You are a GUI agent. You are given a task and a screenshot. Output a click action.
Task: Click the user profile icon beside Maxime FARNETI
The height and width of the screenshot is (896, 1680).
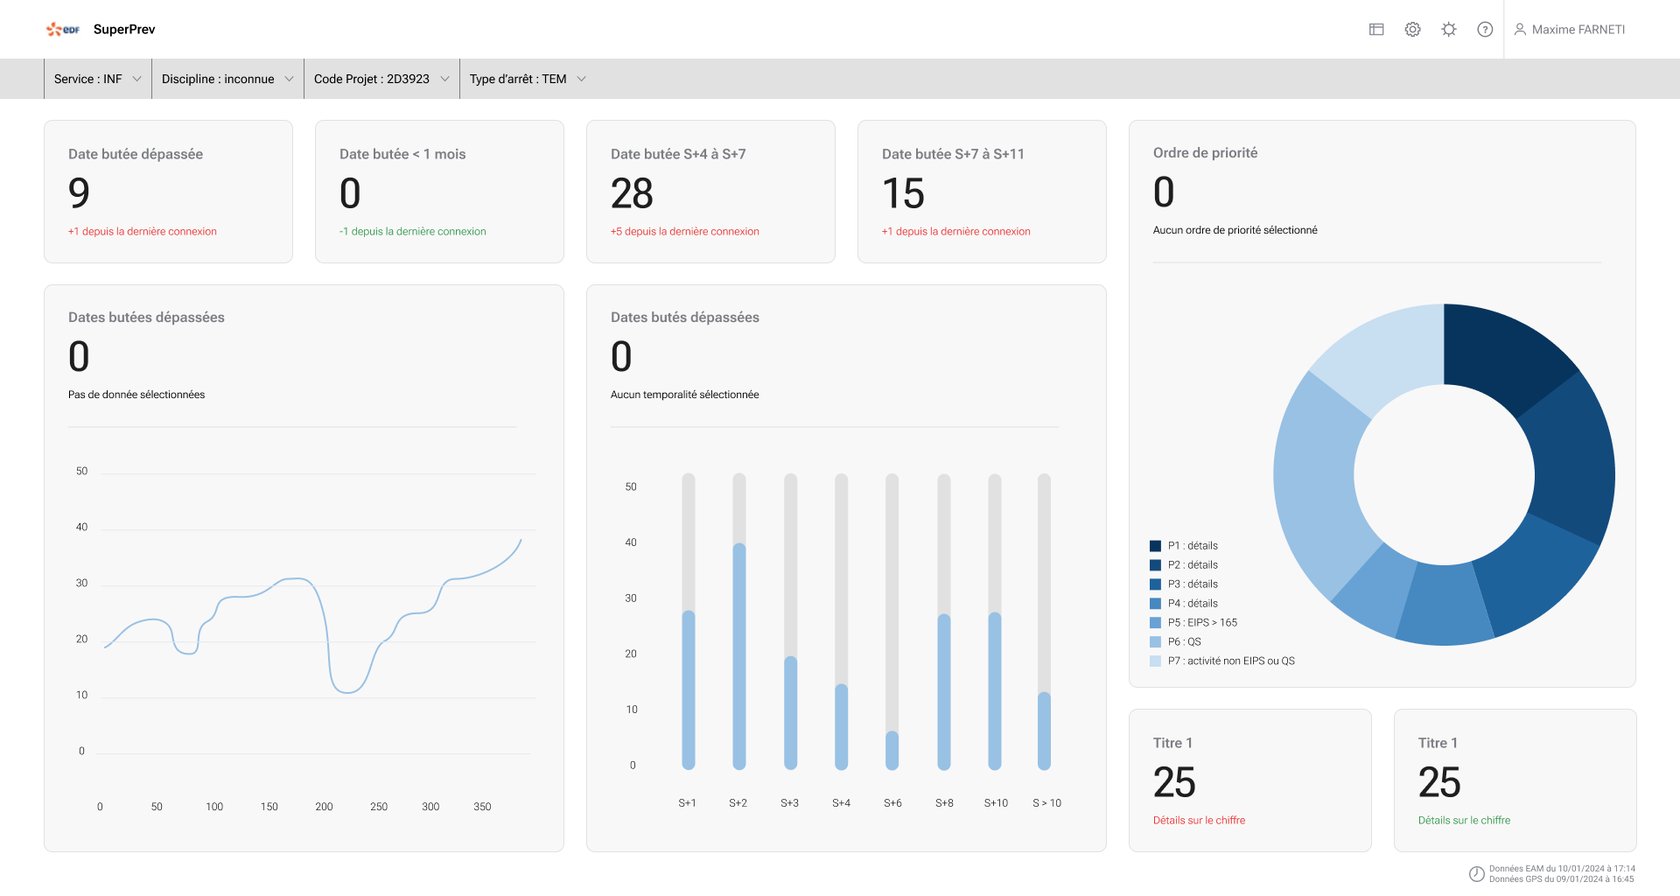(x=1520, y=30)
